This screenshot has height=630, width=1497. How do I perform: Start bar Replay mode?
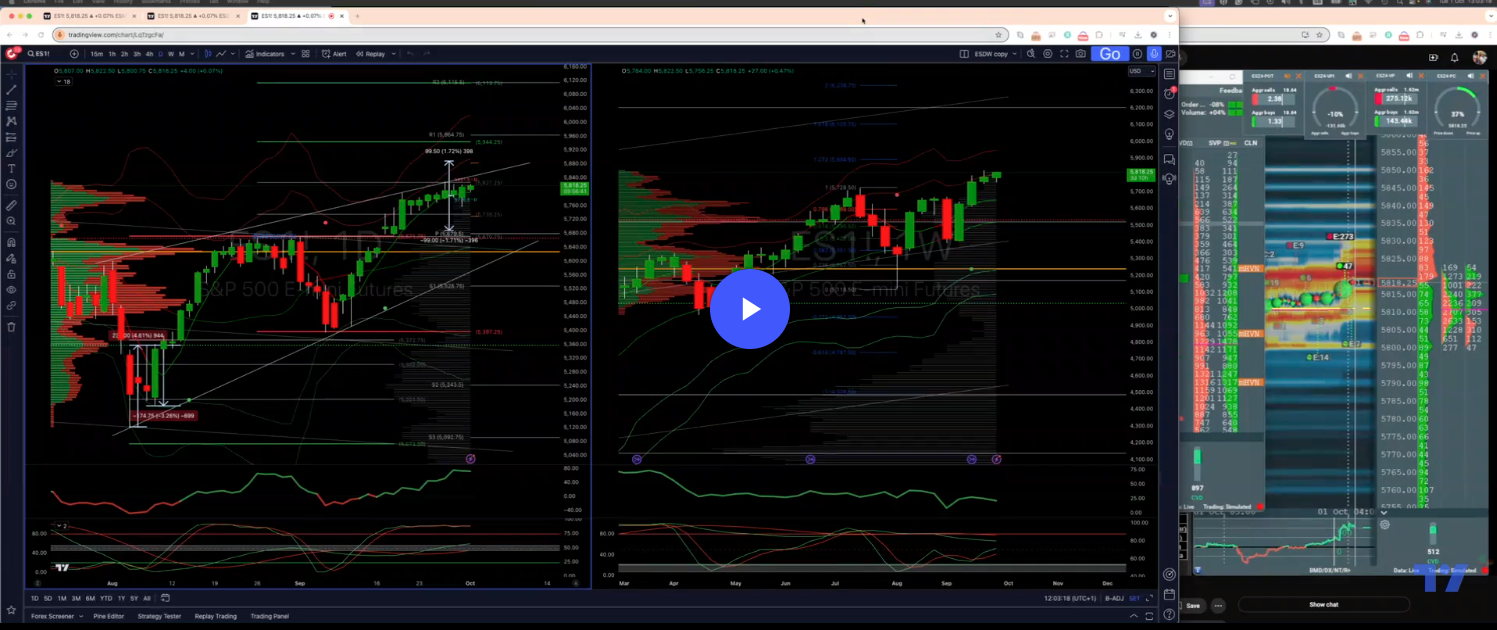[x=370, y=54]
